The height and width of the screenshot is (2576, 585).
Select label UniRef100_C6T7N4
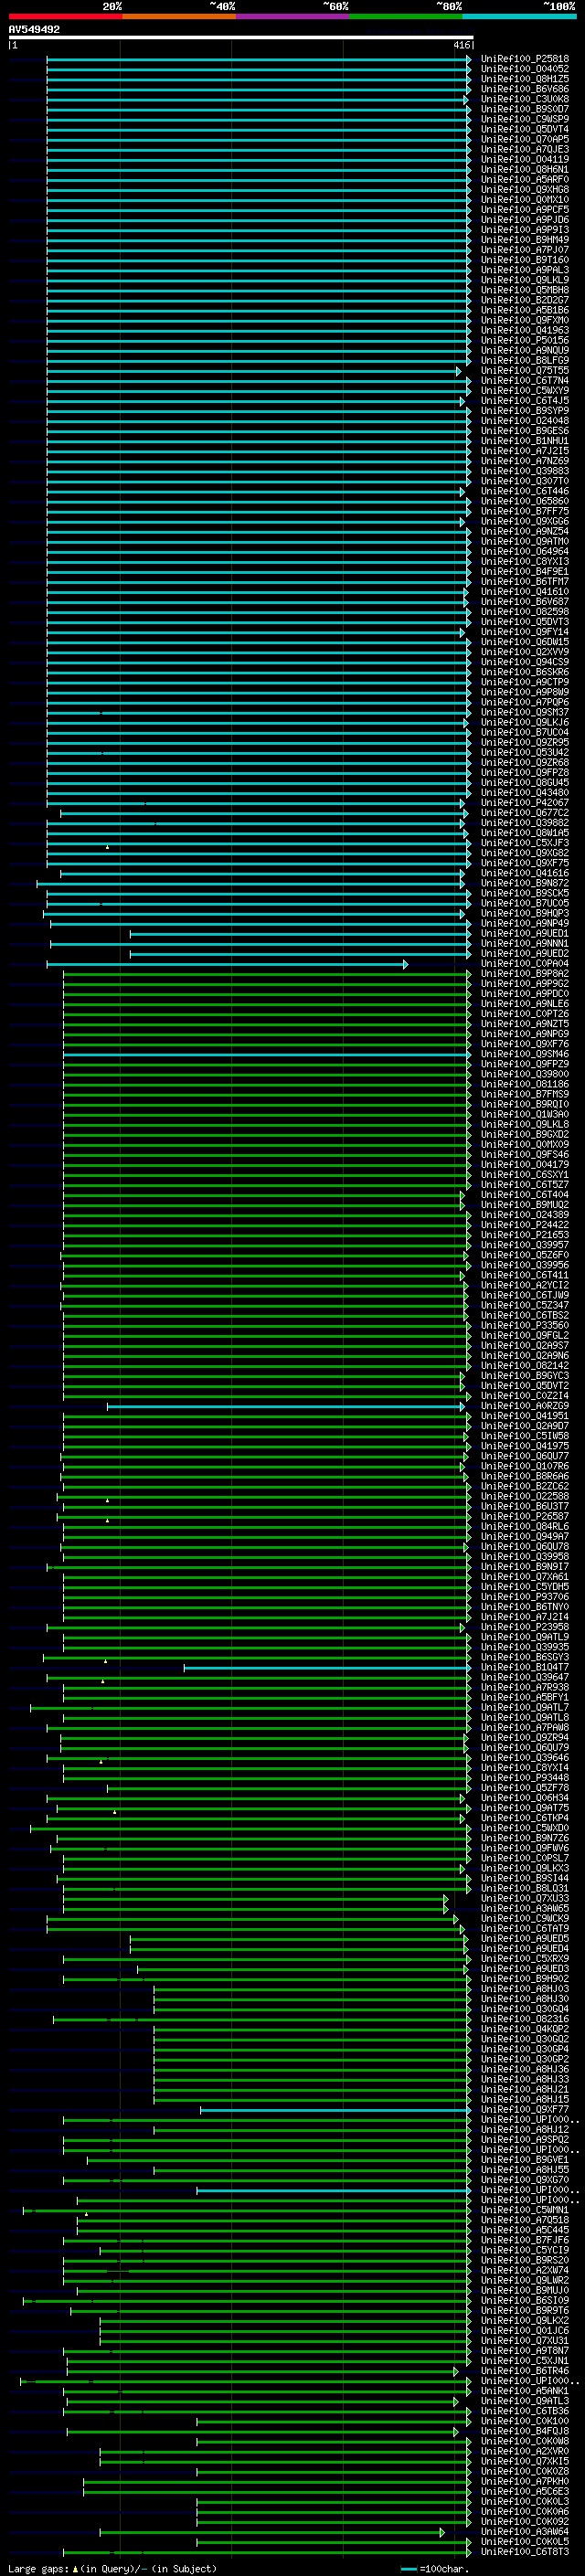[525, 380]
